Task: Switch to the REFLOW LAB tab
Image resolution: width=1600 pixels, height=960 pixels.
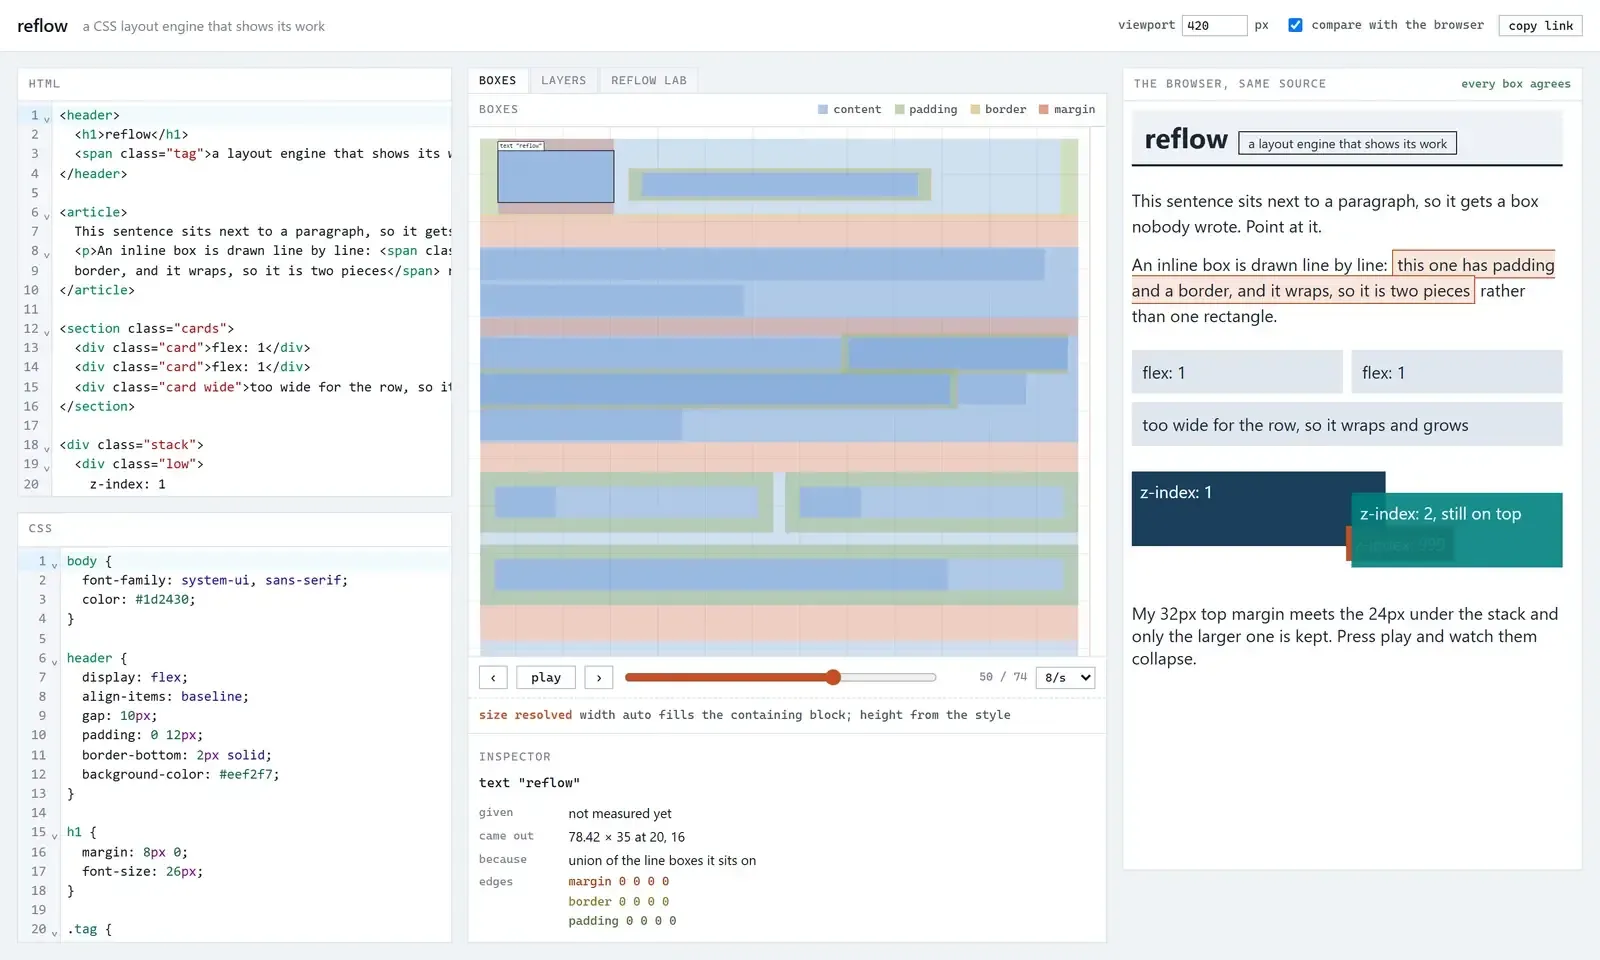Action: (x=649, y=80)
